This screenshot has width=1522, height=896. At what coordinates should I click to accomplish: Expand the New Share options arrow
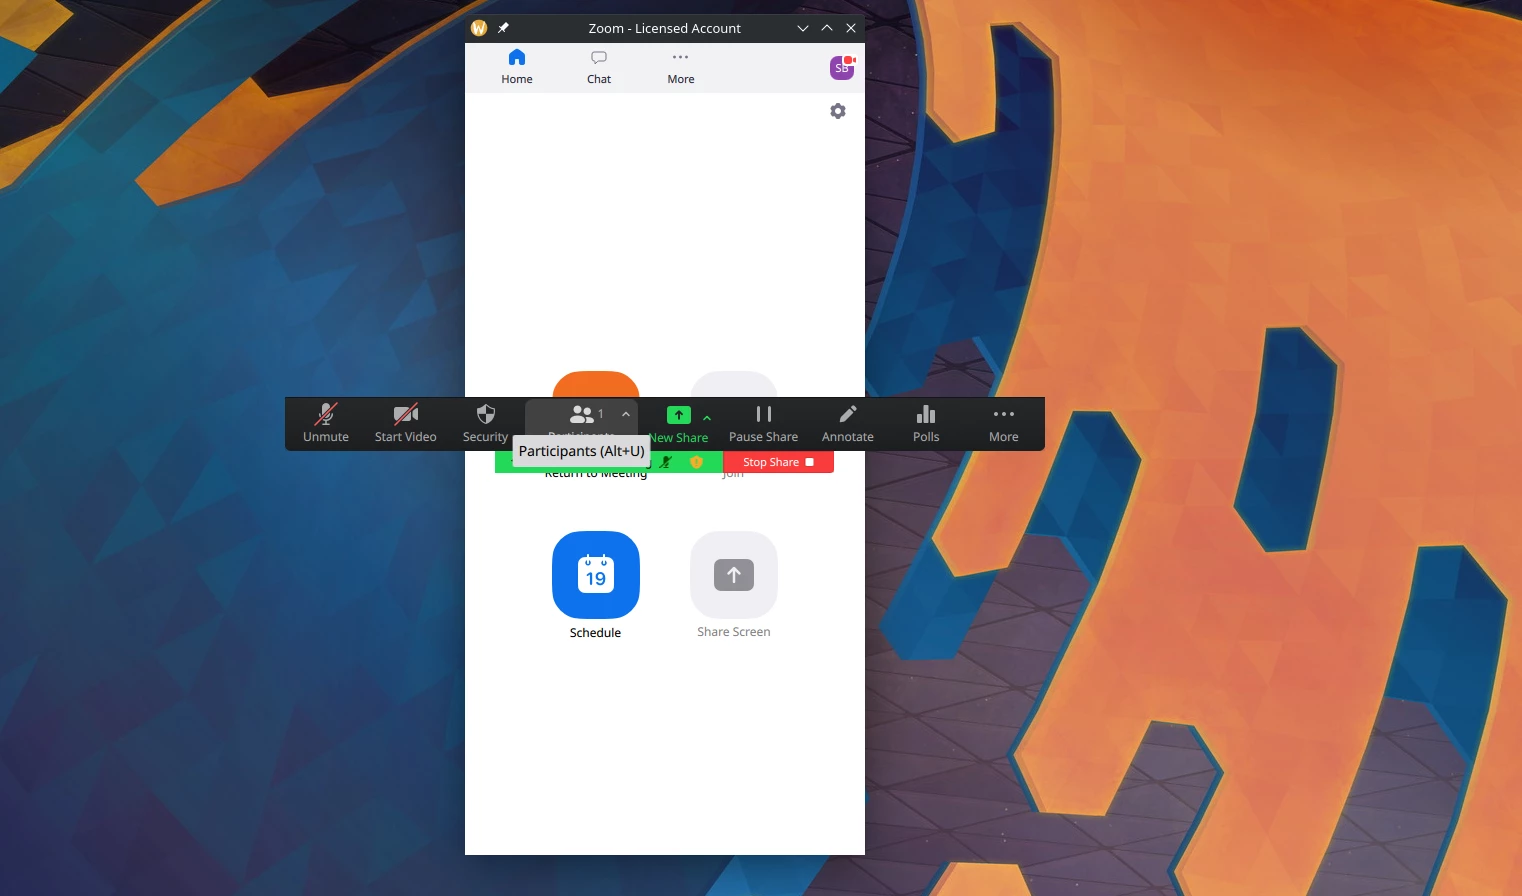707,418
